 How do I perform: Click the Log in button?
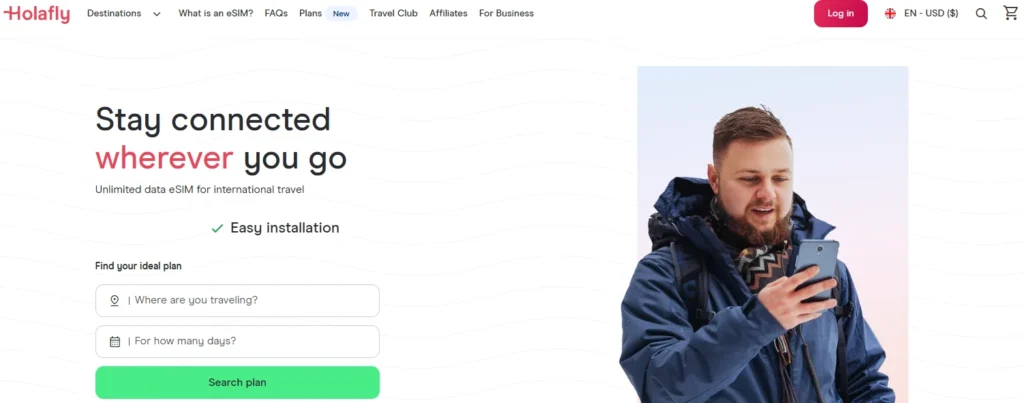(x=840, y=14)
